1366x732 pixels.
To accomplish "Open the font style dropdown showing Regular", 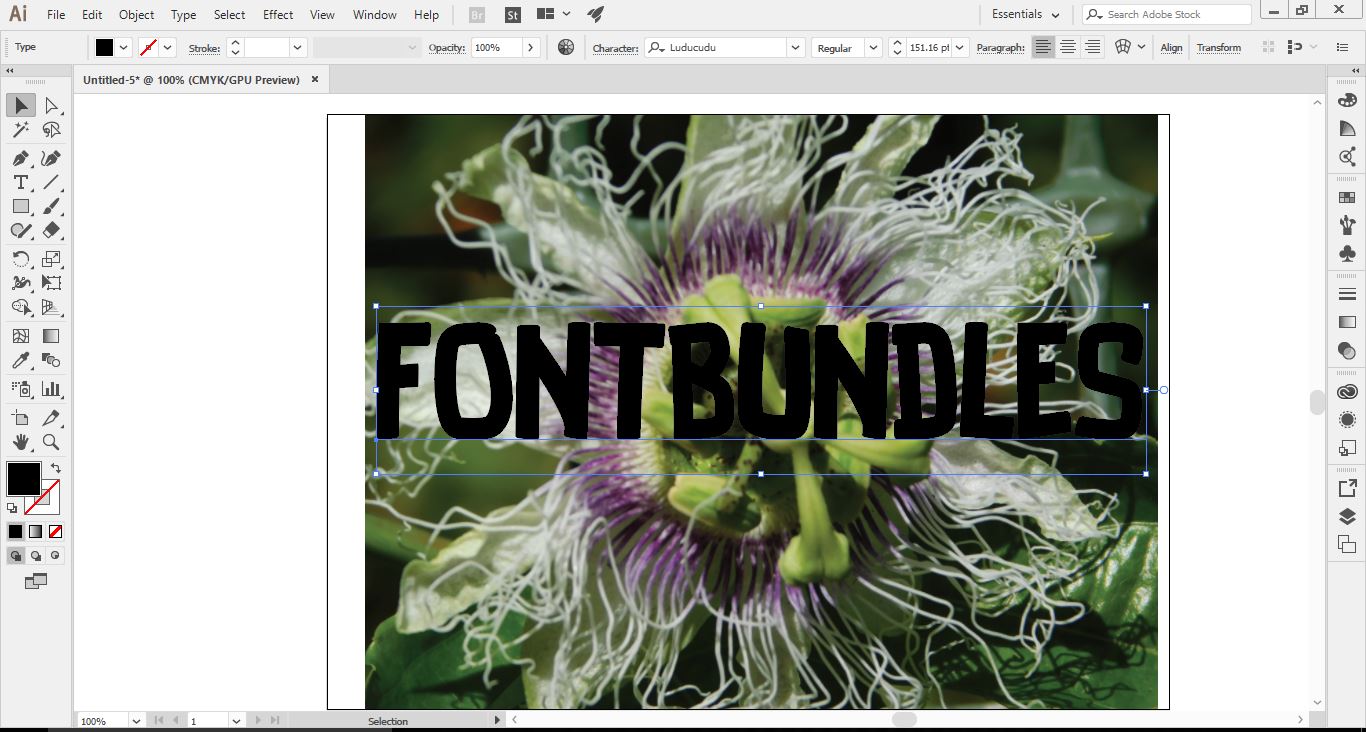I will click(x=871, y=47).
